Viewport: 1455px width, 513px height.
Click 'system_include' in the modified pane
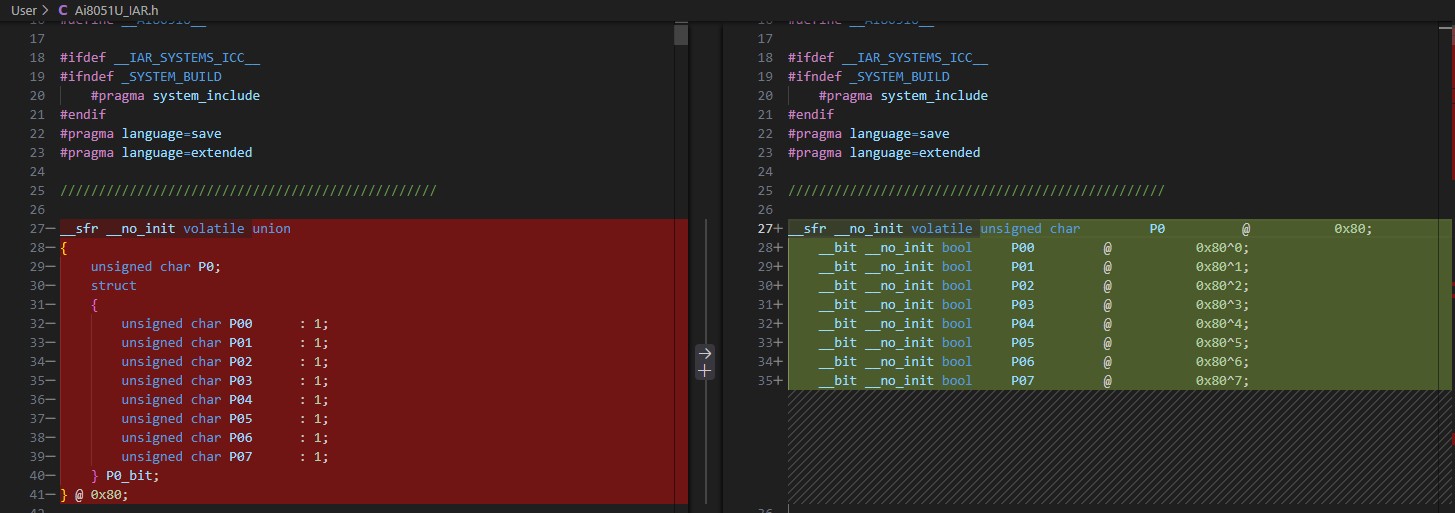934,96
